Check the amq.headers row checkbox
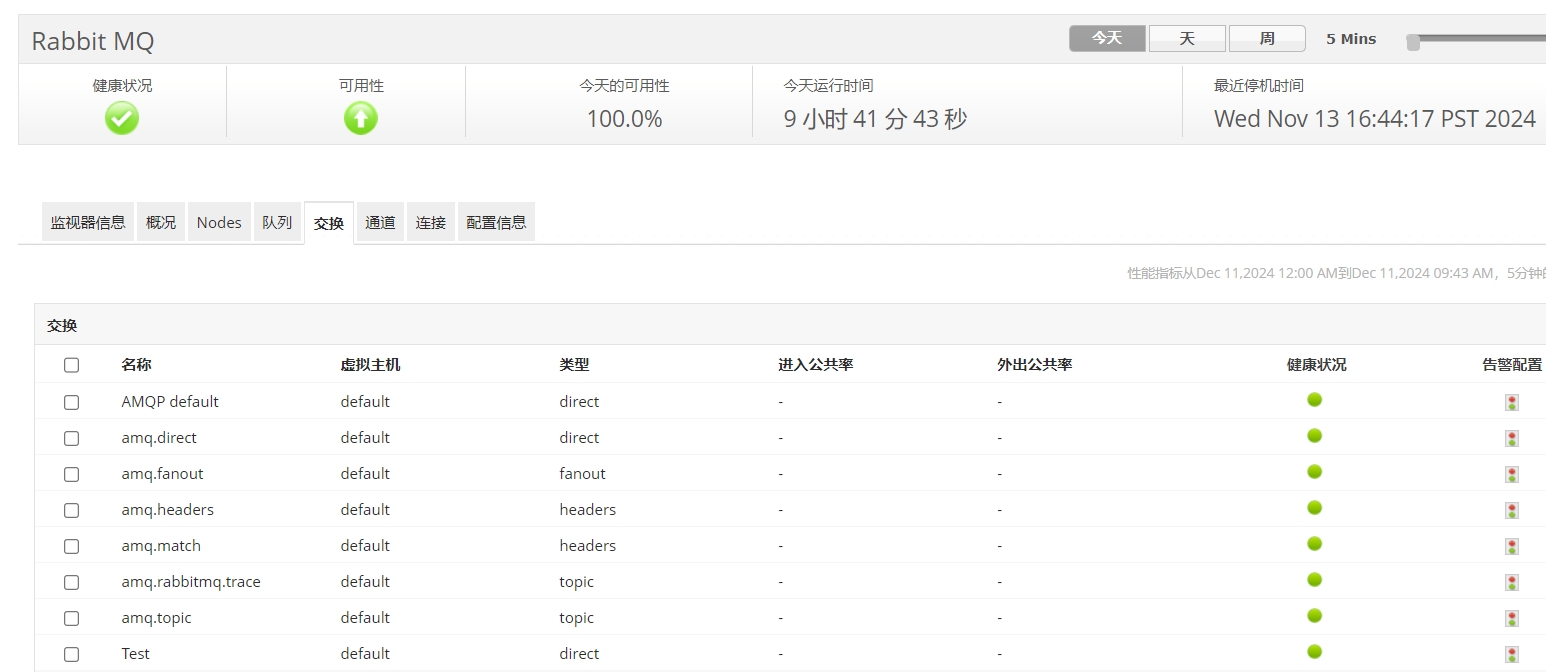1546x672 pixels. click(x=71, y=510)
